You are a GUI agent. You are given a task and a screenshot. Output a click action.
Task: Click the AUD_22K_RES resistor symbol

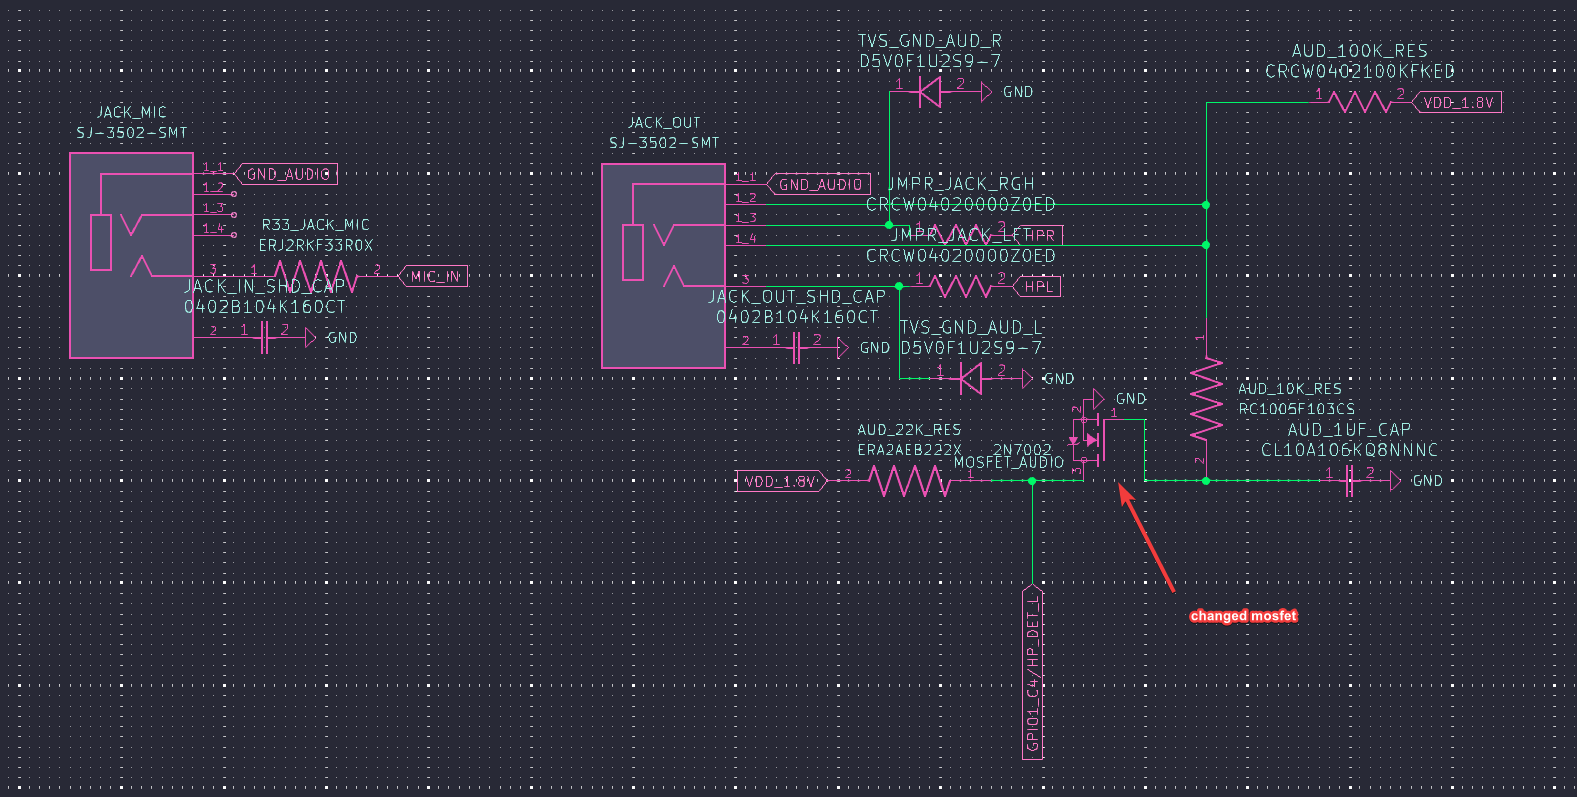(908, 481)
